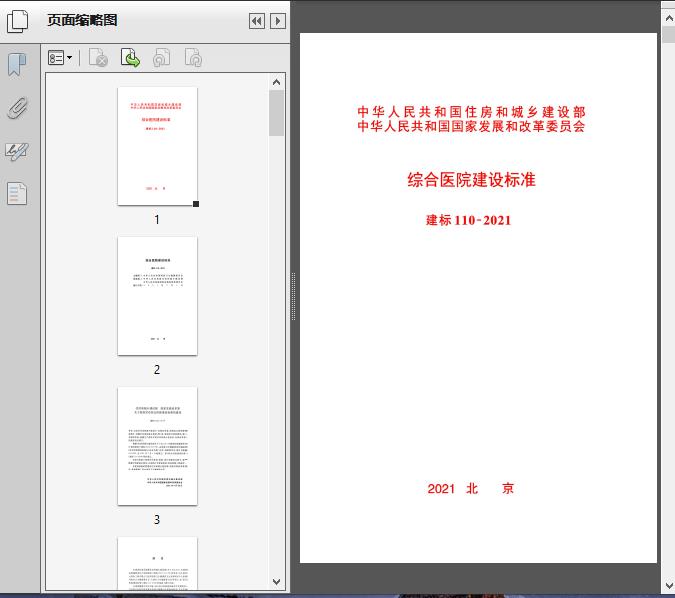Click the 页面缩略图 panel title
Screen dimensions: 675x598
(x=82, y=20)
